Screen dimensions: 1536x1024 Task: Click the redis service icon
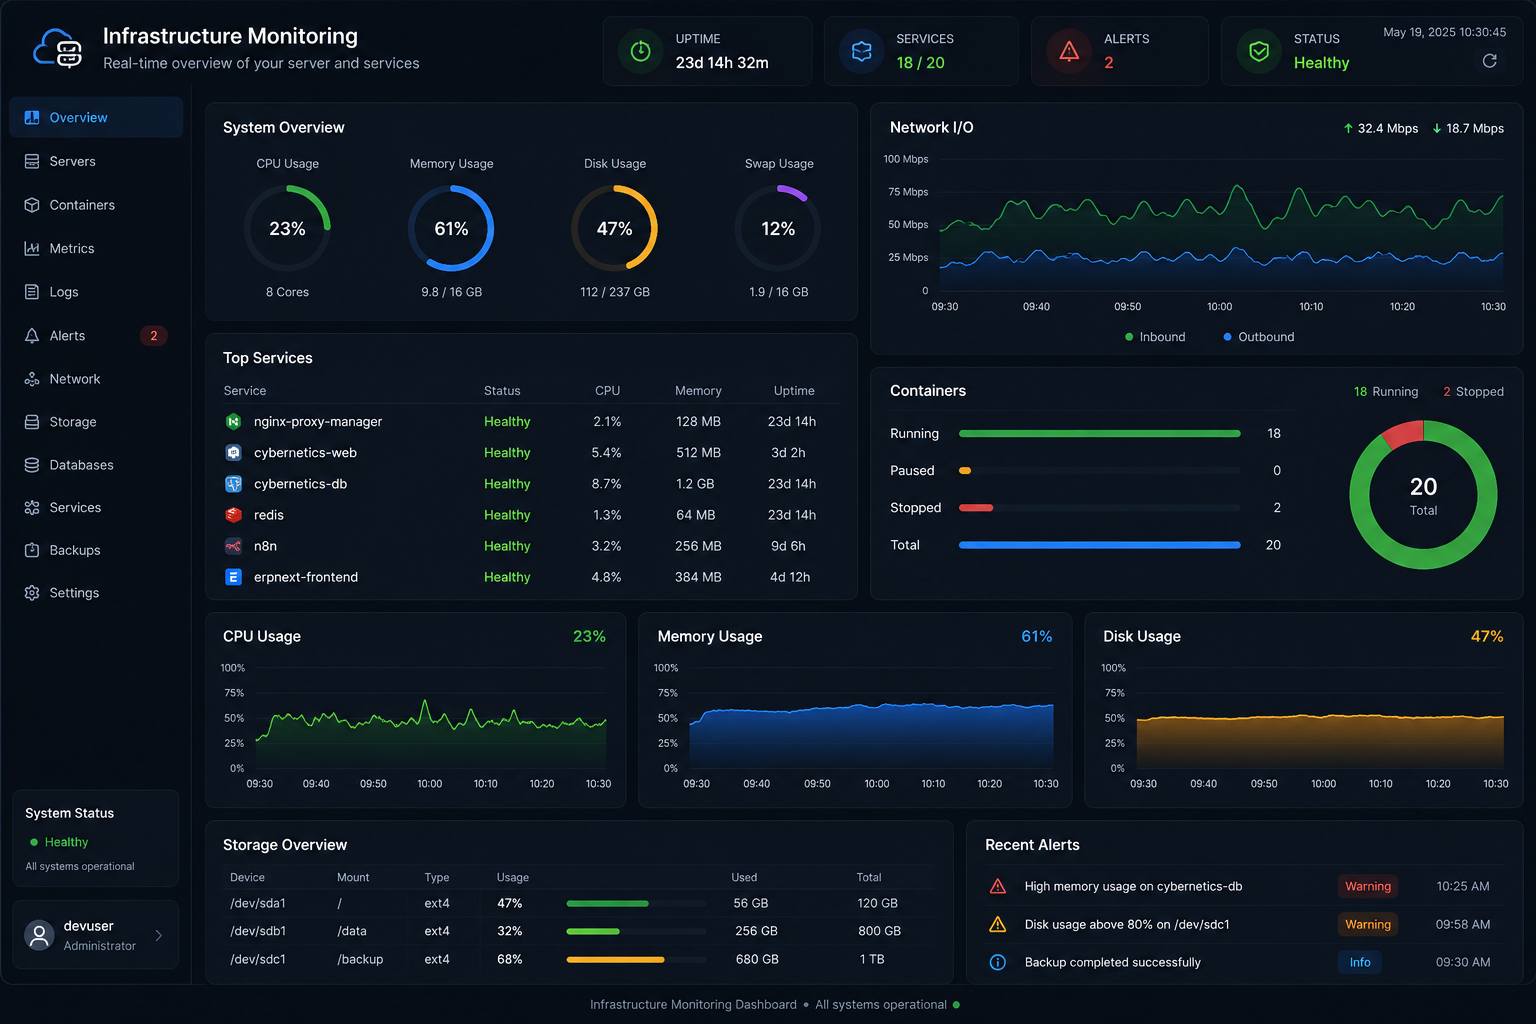[233, 515]
